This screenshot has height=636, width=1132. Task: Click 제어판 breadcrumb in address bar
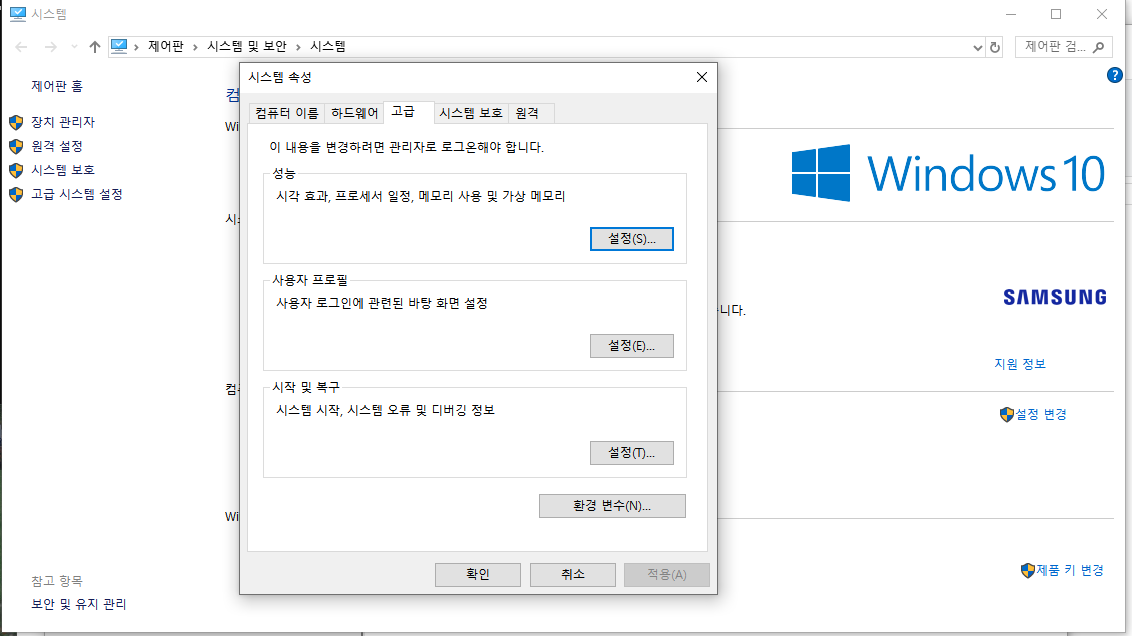pyautogui.click(x=166, y=46)
